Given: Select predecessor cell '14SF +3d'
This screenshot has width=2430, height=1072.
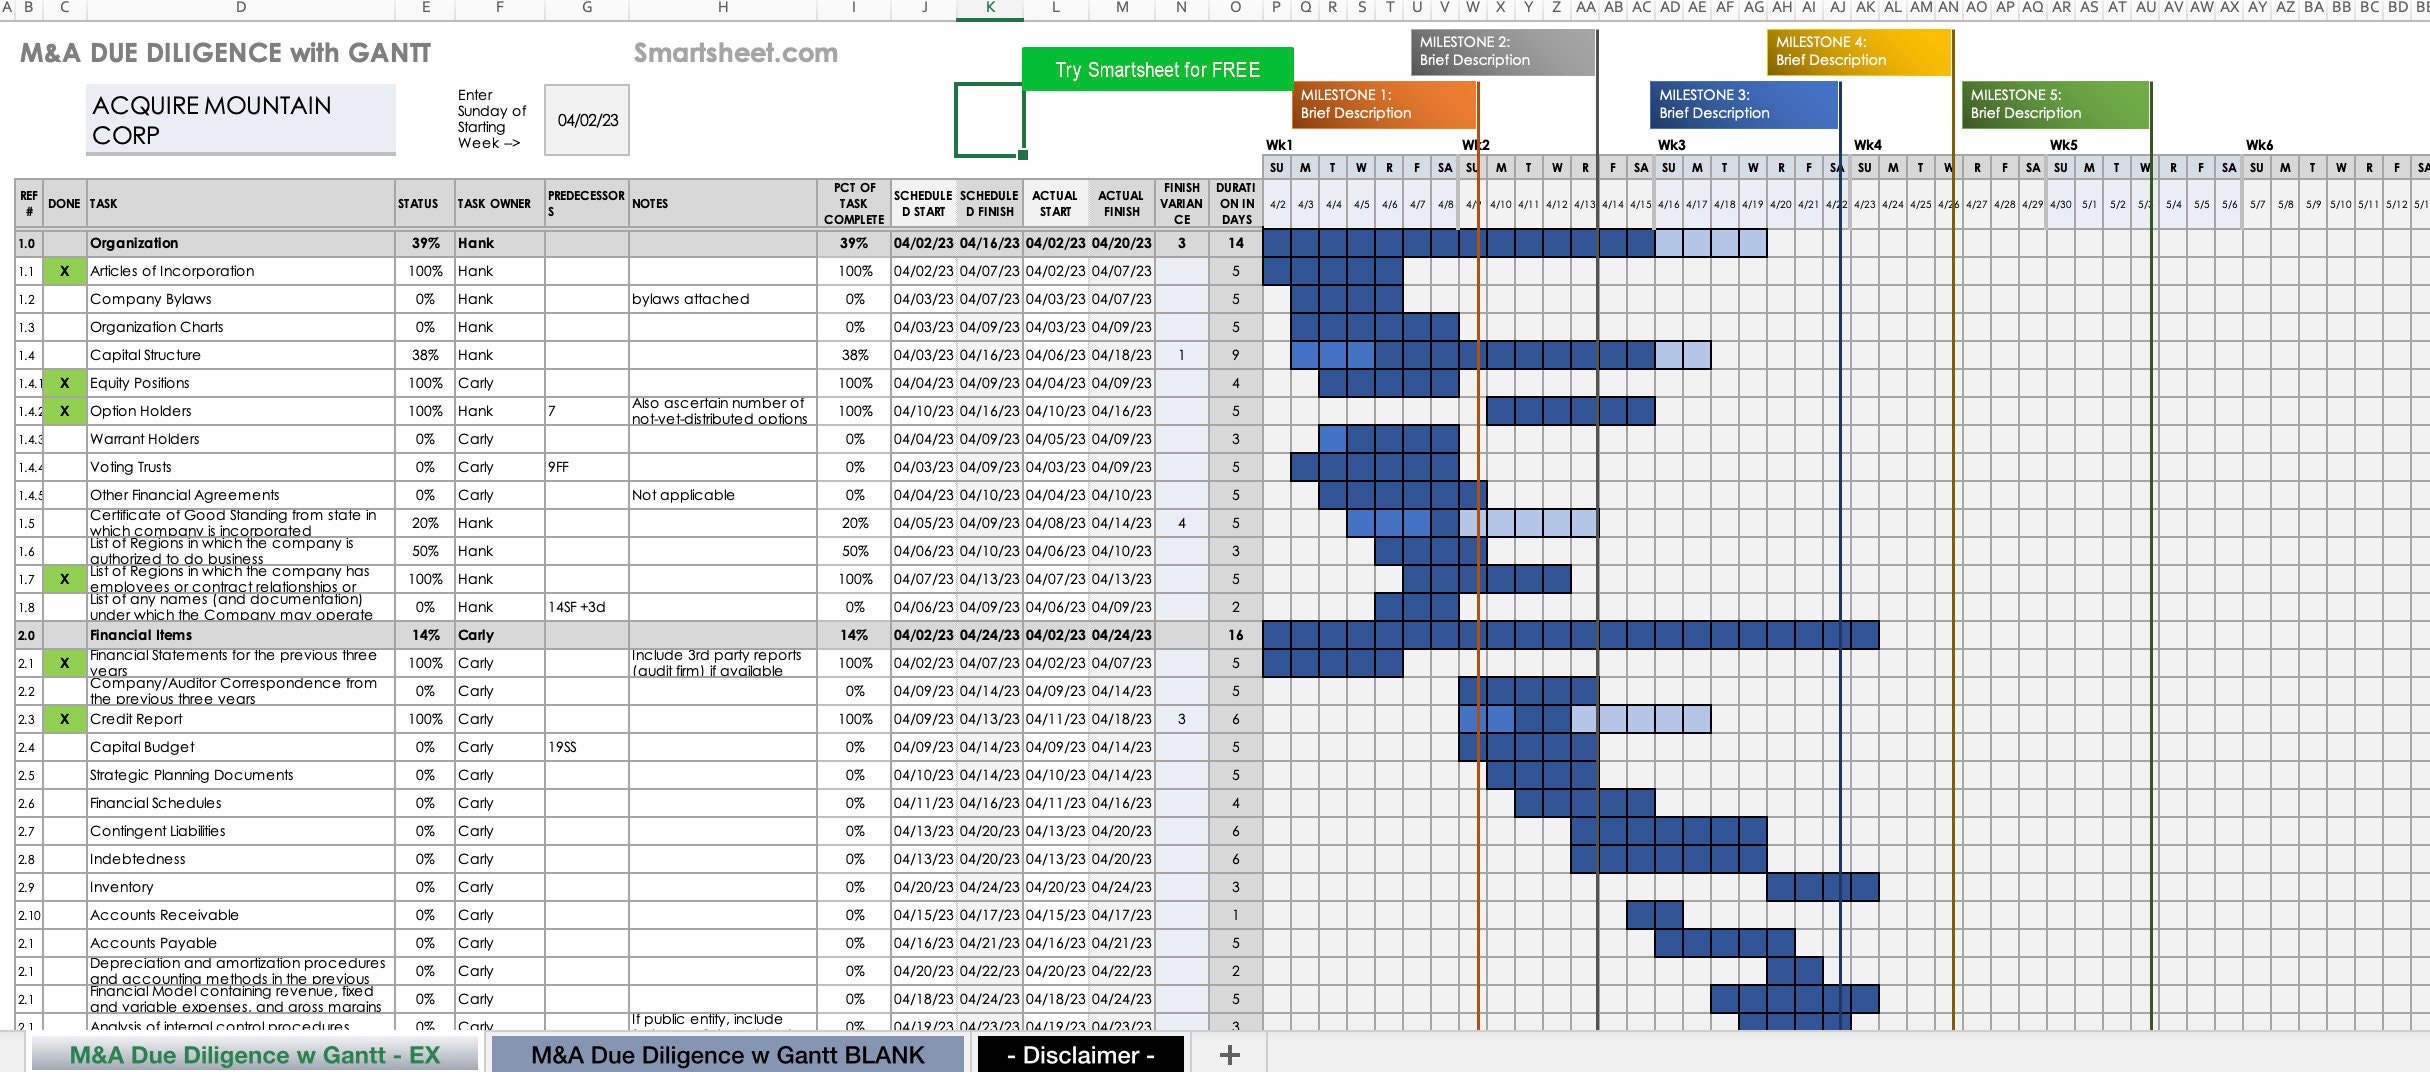Looking at the screenshot, I should (x=587, y=607).
